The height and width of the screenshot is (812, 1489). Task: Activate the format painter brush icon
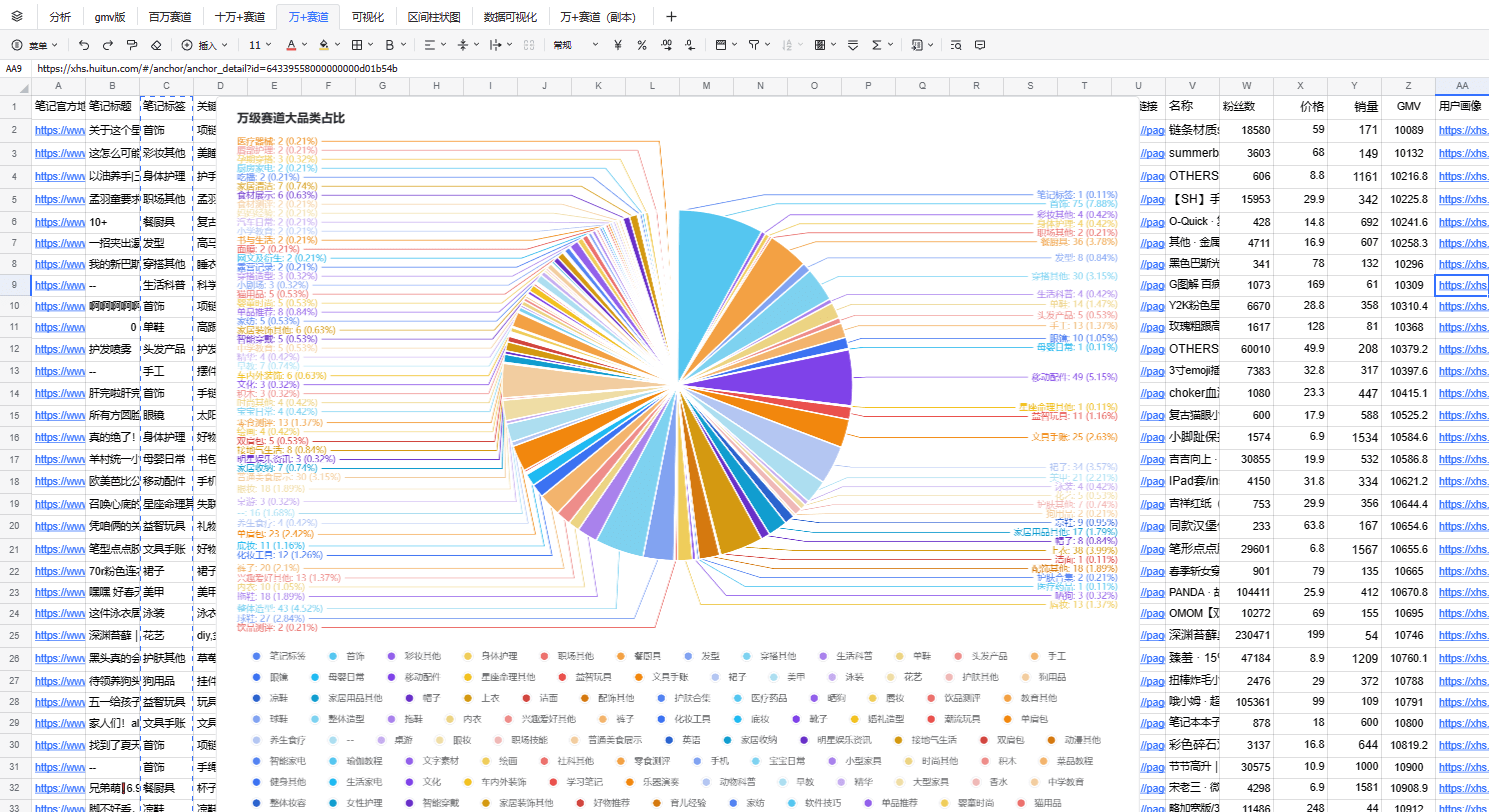click(131, 45)
